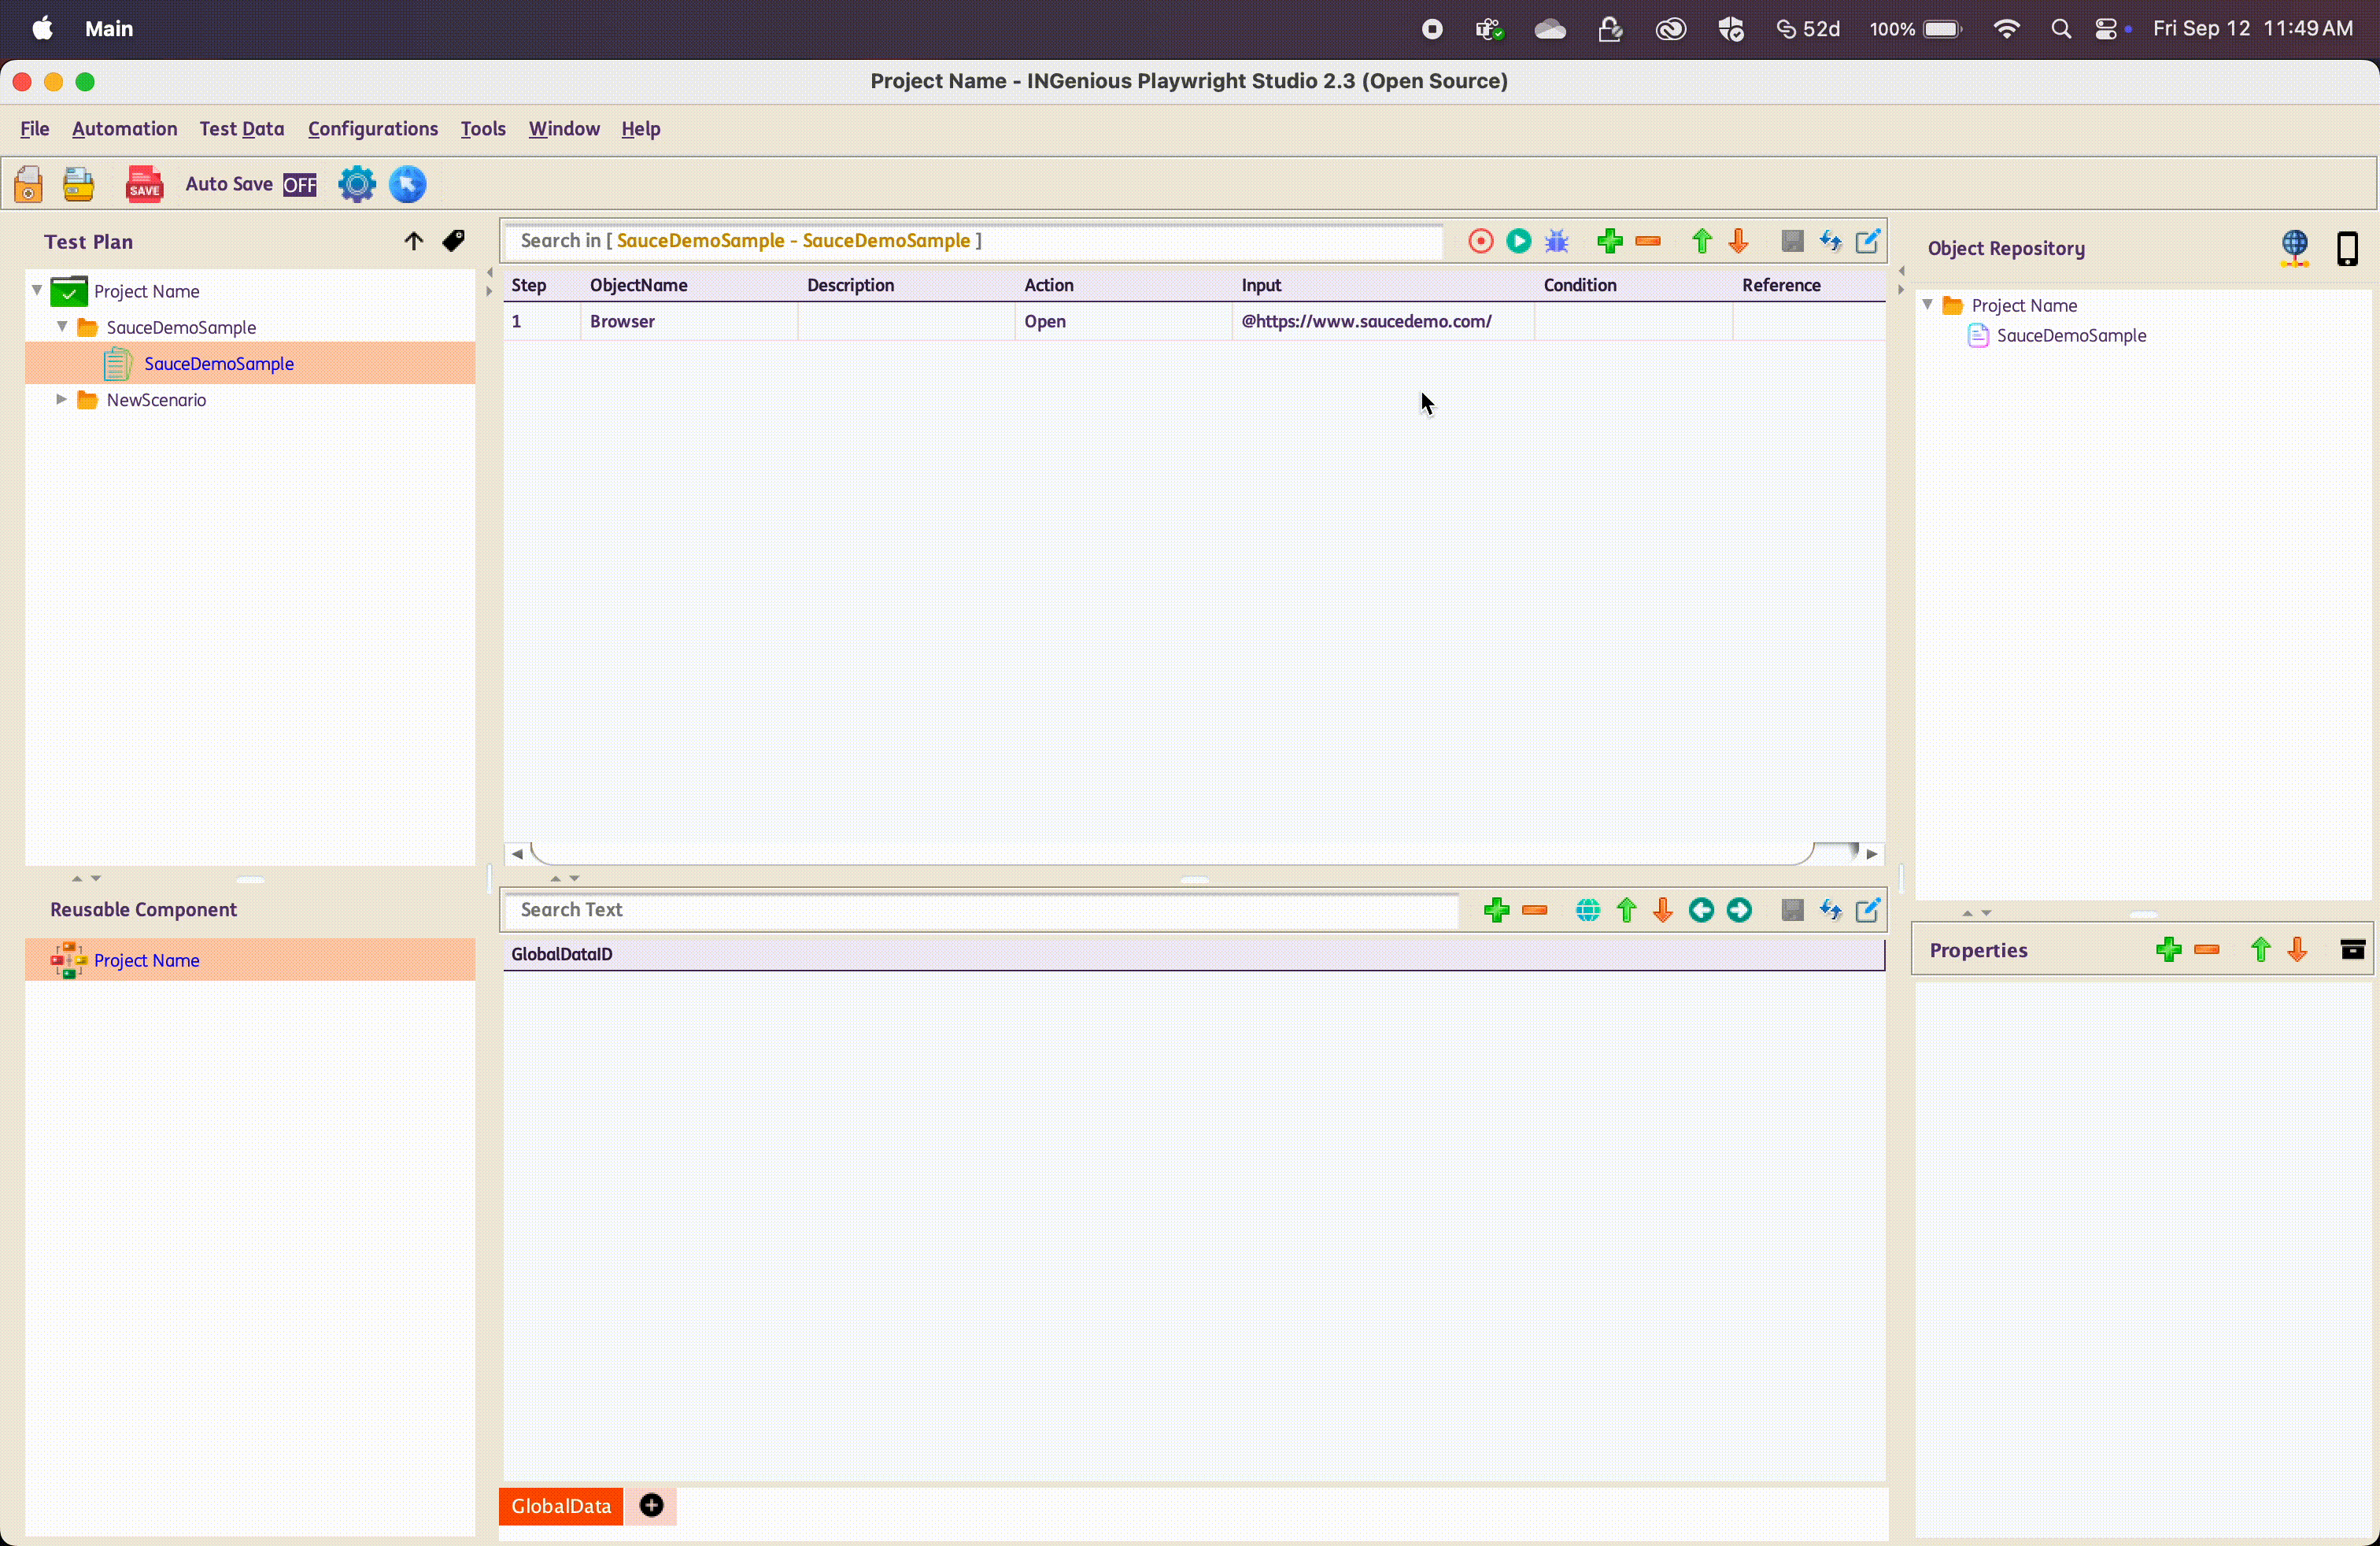Click the tag icon in Test Plan

point(453,241)
